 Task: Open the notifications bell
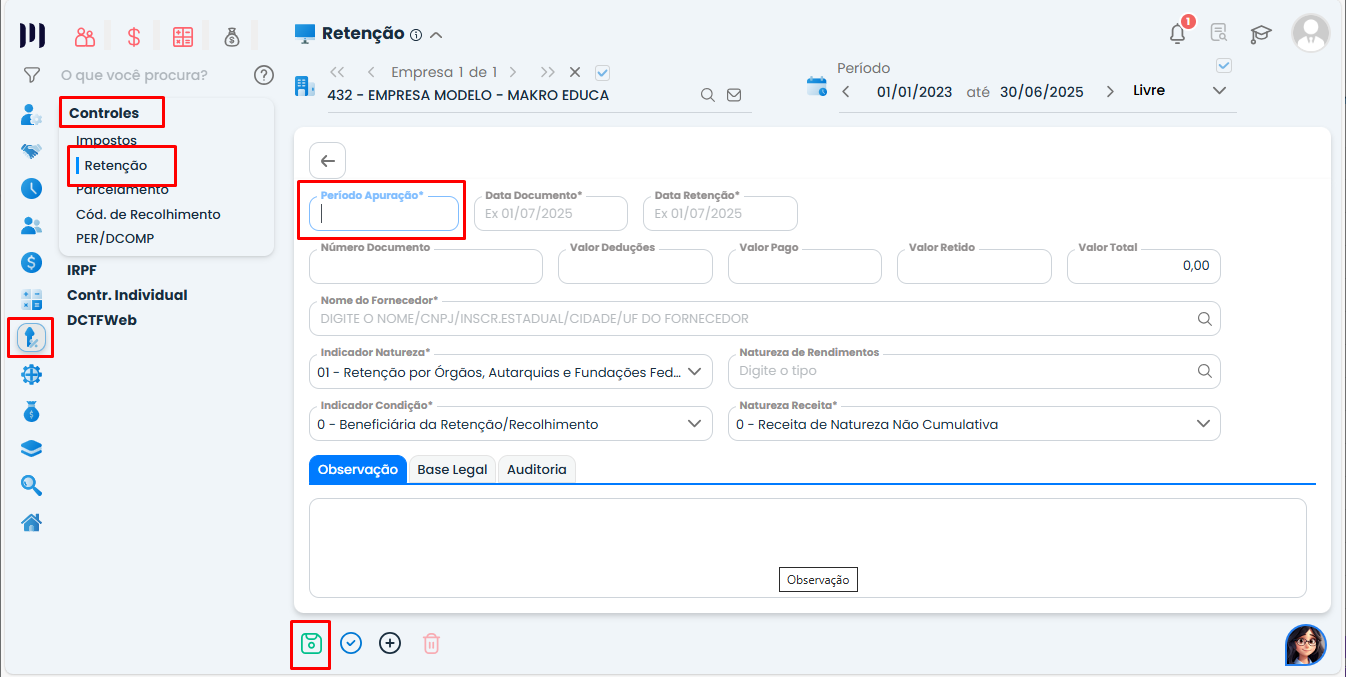(1177, 34)
